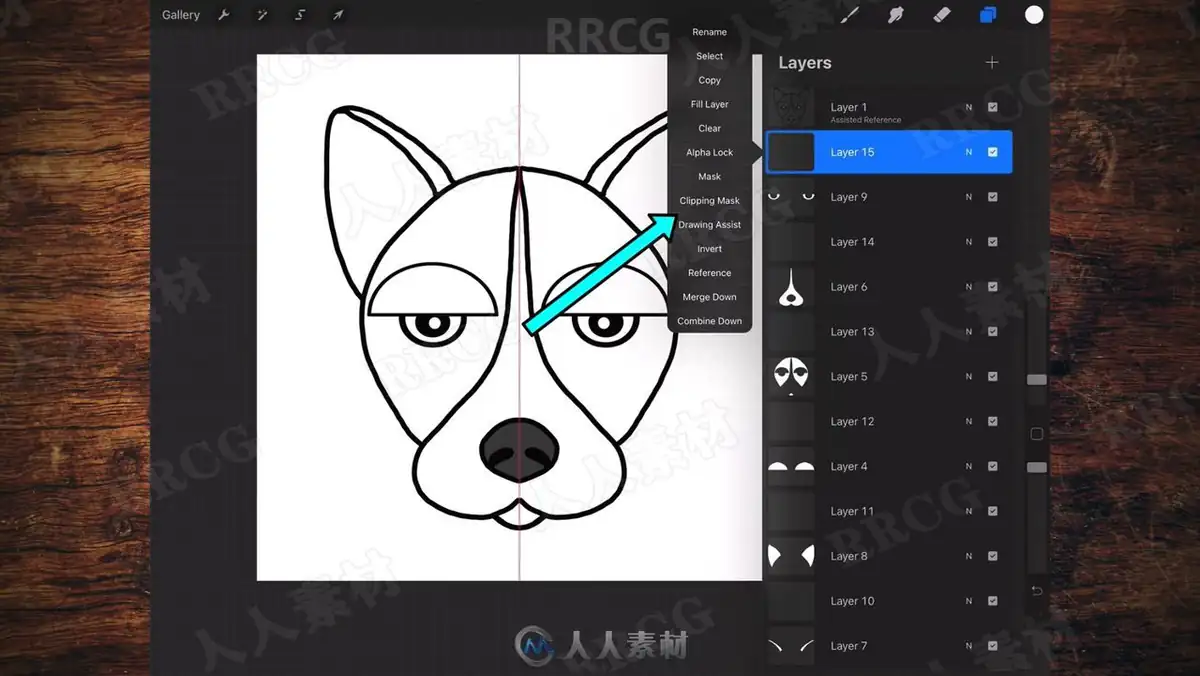Choose Fill Layer option
1200x676 pixels.
(x=710, y=104)
